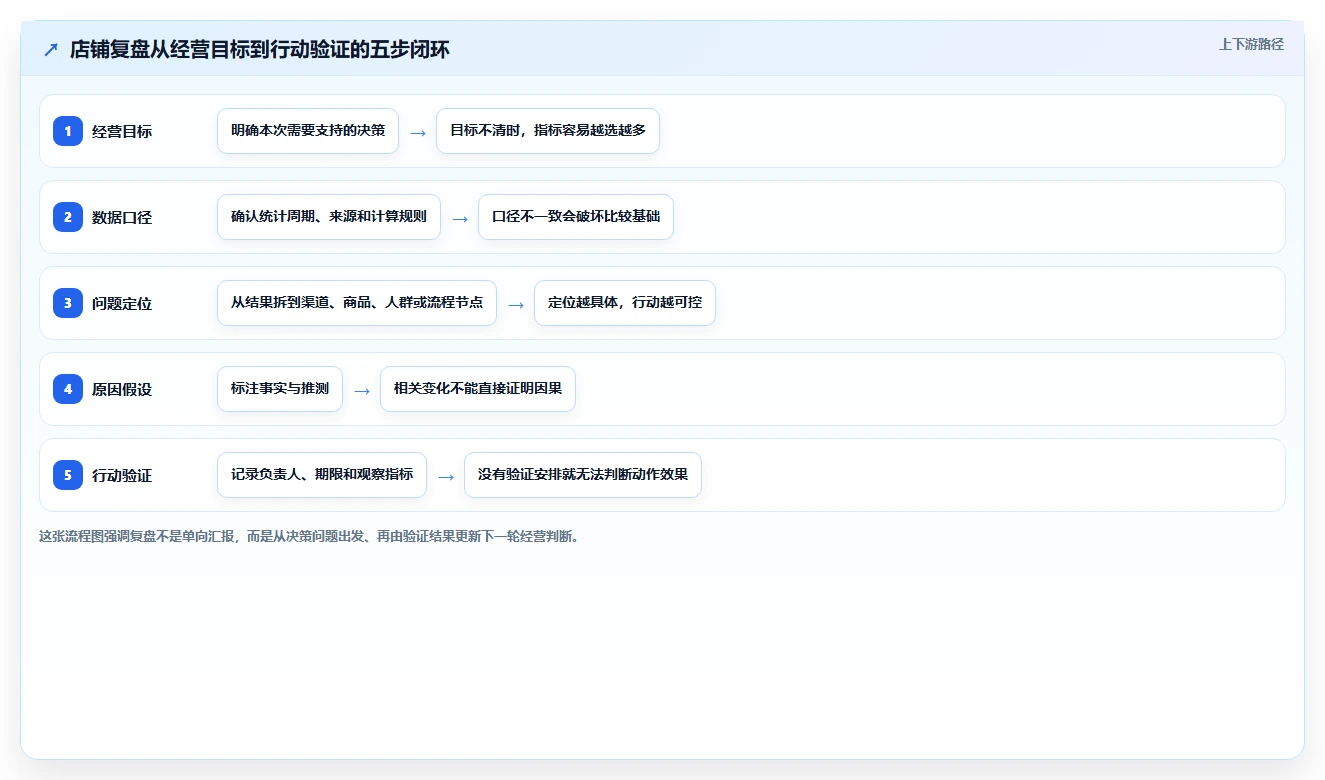Image resolution: width=1325 pixels, height=780 pixels.
Task: Click the step number 1 badge
Action: click(x=68, y=130)
